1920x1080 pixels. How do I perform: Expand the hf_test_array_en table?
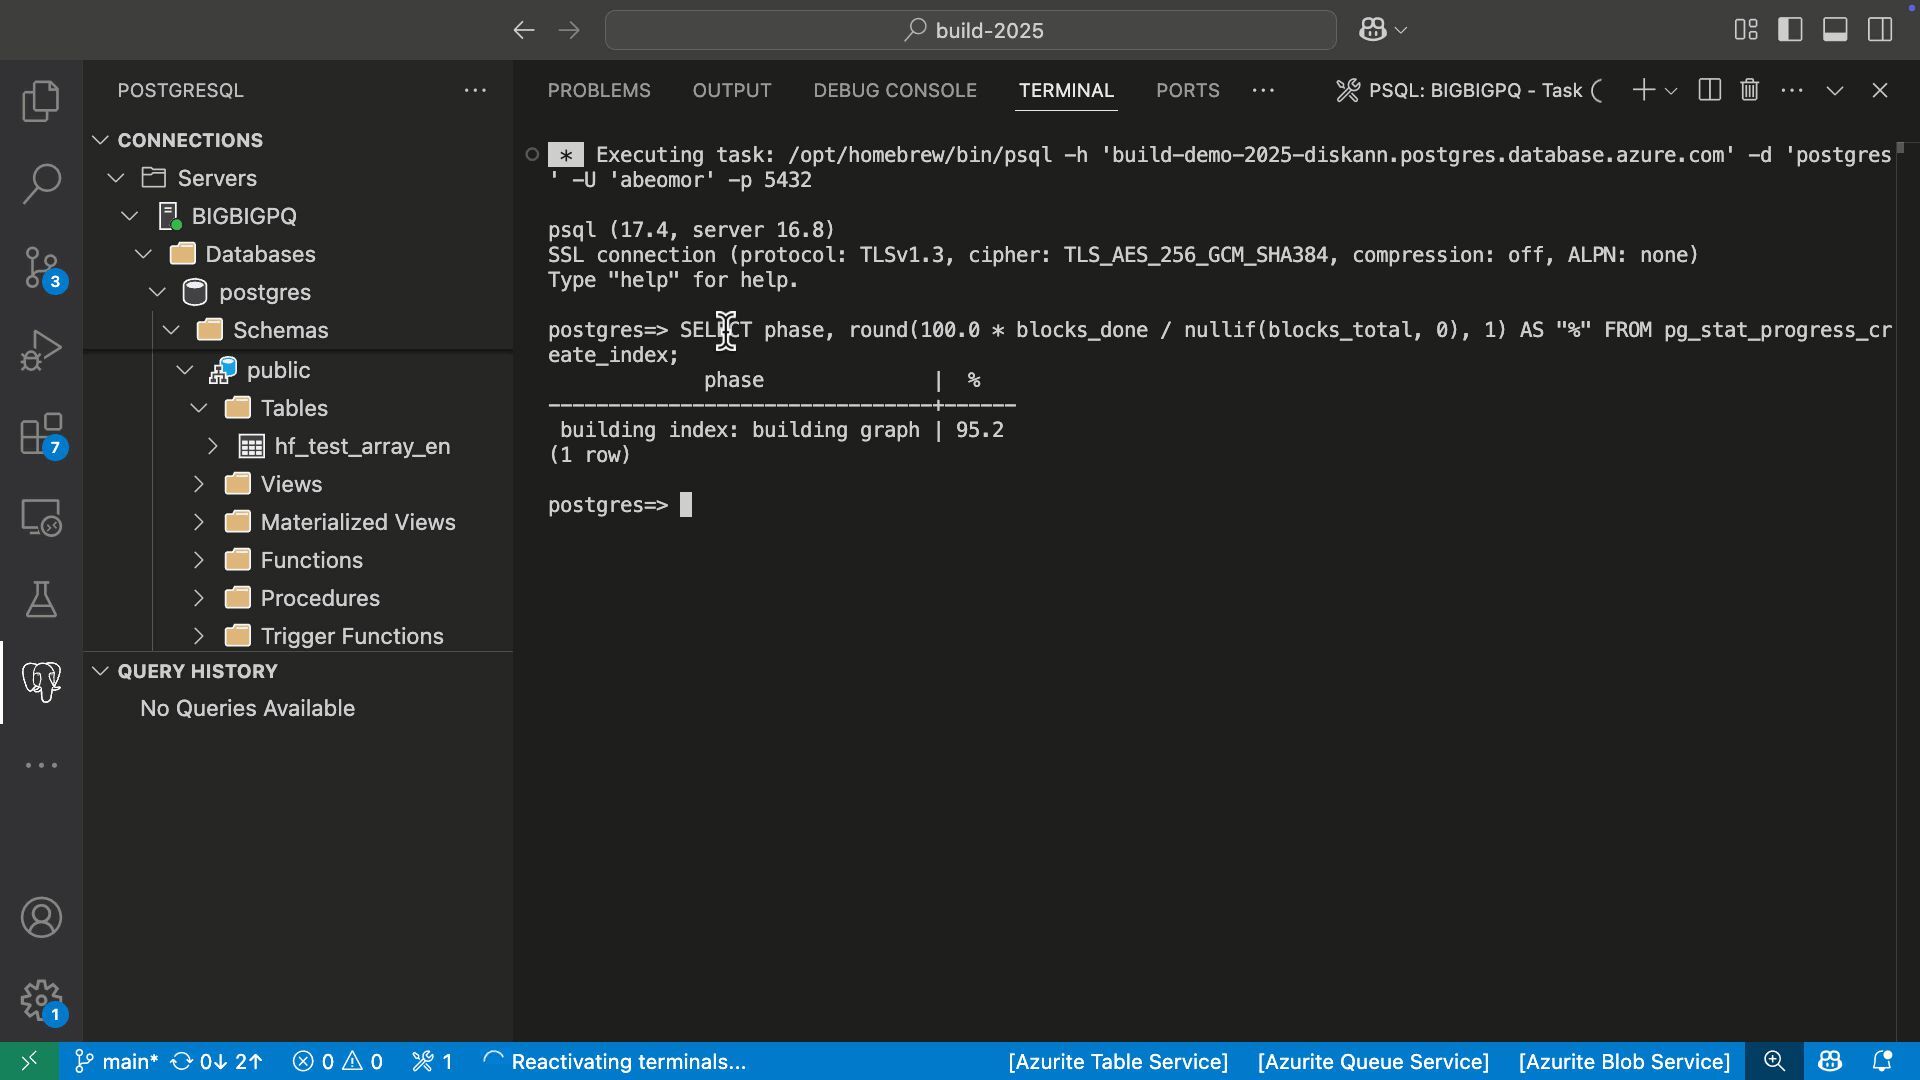click(212, 446)
